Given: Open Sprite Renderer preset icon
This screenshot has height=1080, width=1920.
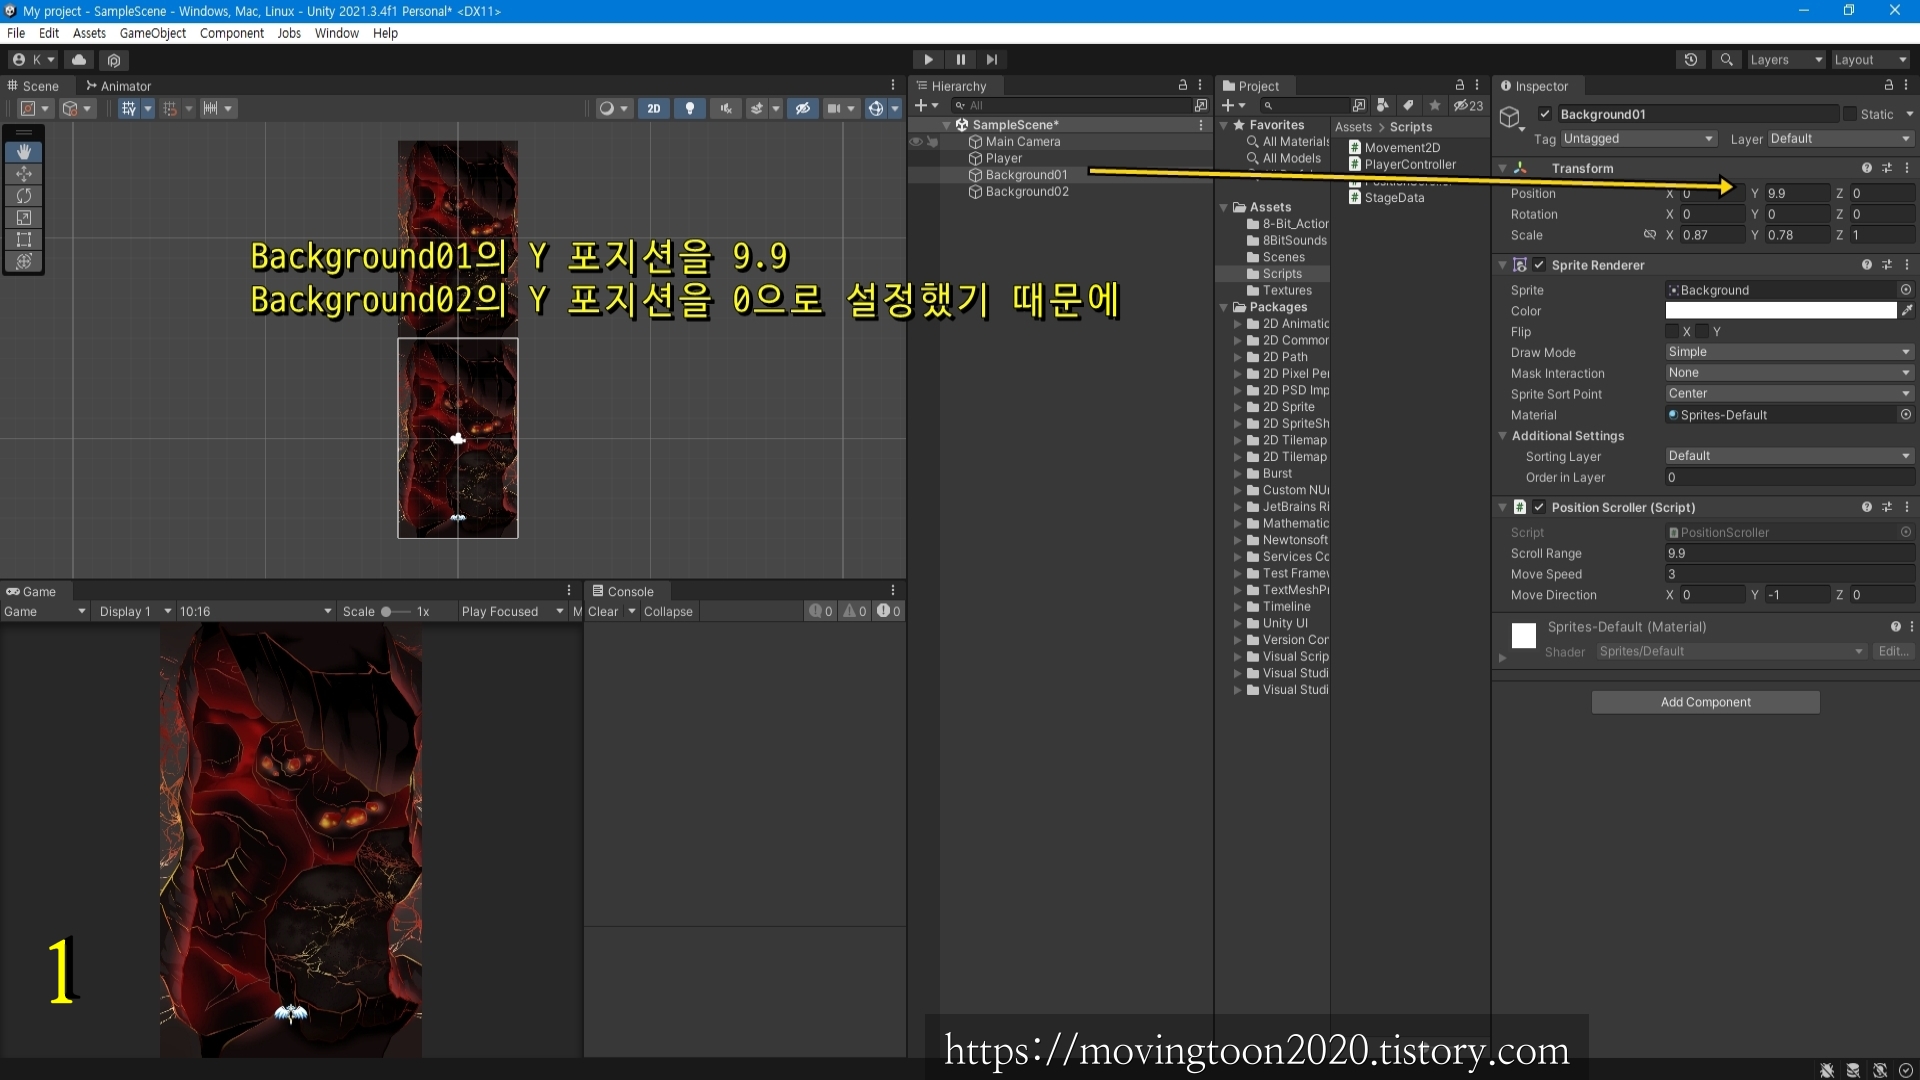Looking at the screenshot, I should [1887, 265].
